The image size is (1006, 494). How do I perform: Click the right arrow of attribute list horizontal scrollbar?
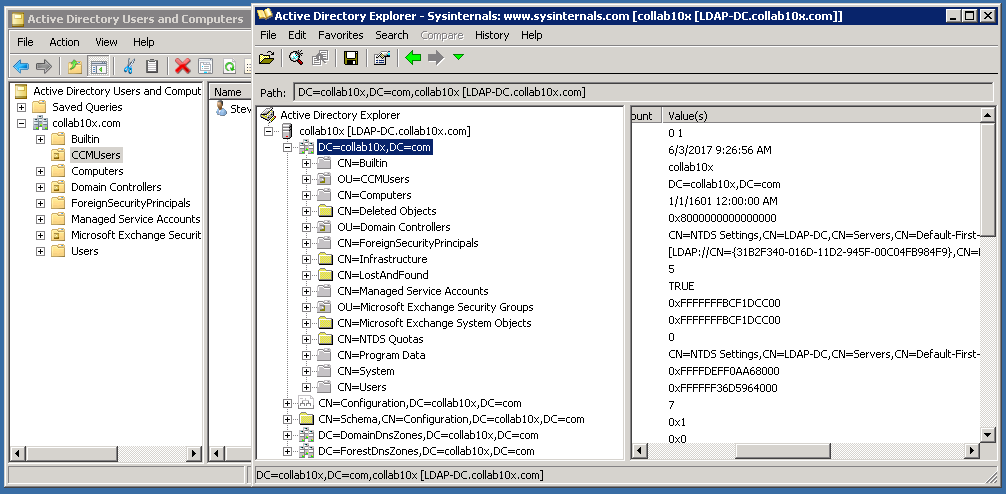[x=973, y=452]
